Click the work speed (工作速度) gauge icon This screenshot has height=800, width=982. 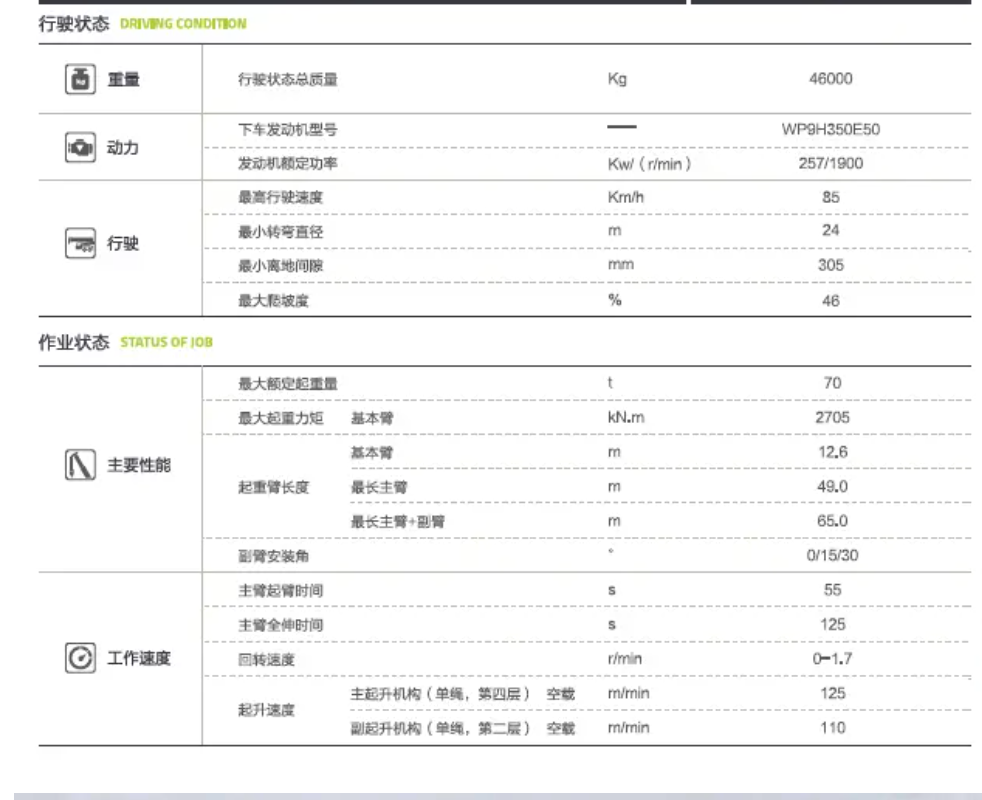80,658
